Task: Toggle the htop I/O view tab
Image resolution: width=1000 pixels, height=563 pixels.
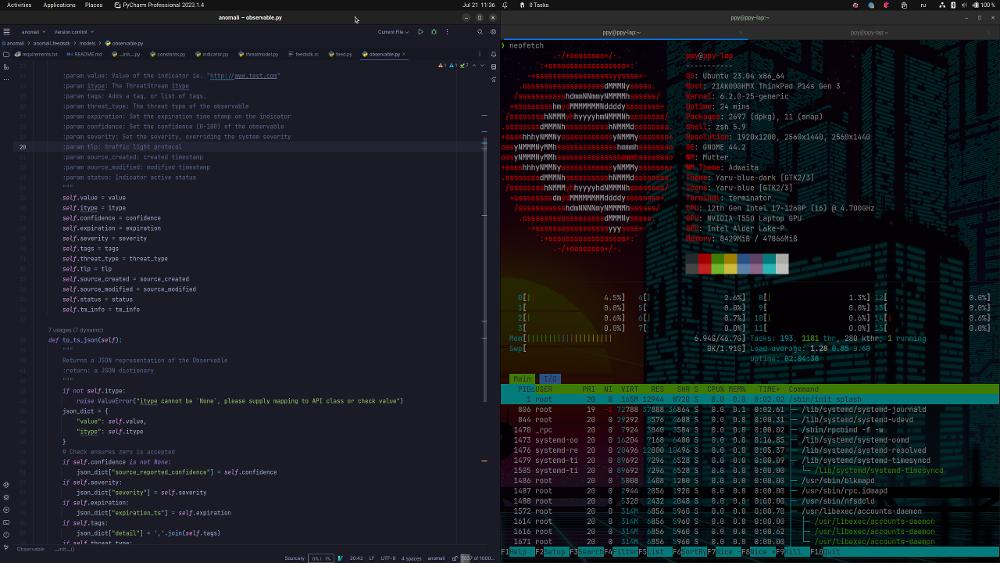Action: pyautogui.click(x=550, y=379)
